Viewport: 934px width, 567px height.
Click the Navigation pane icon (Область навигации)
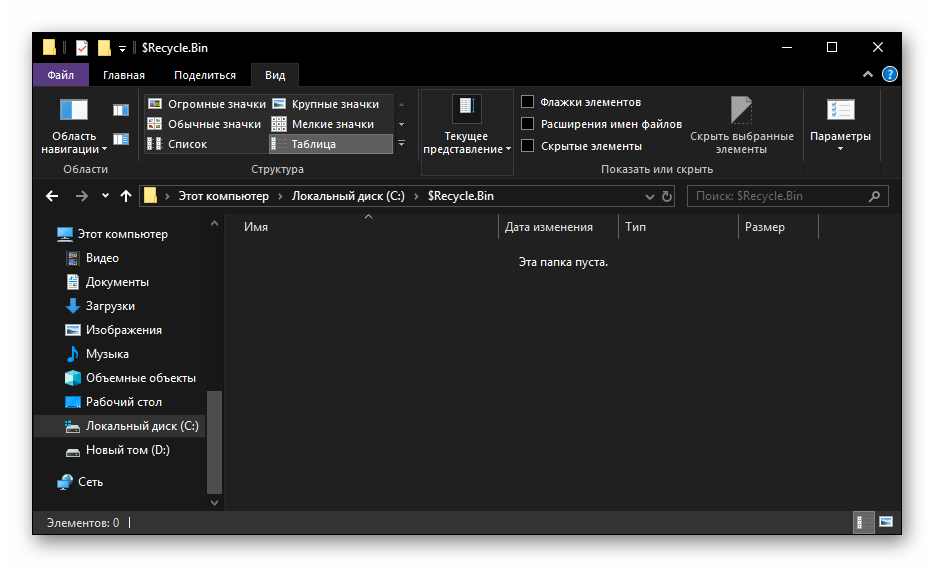74,110
